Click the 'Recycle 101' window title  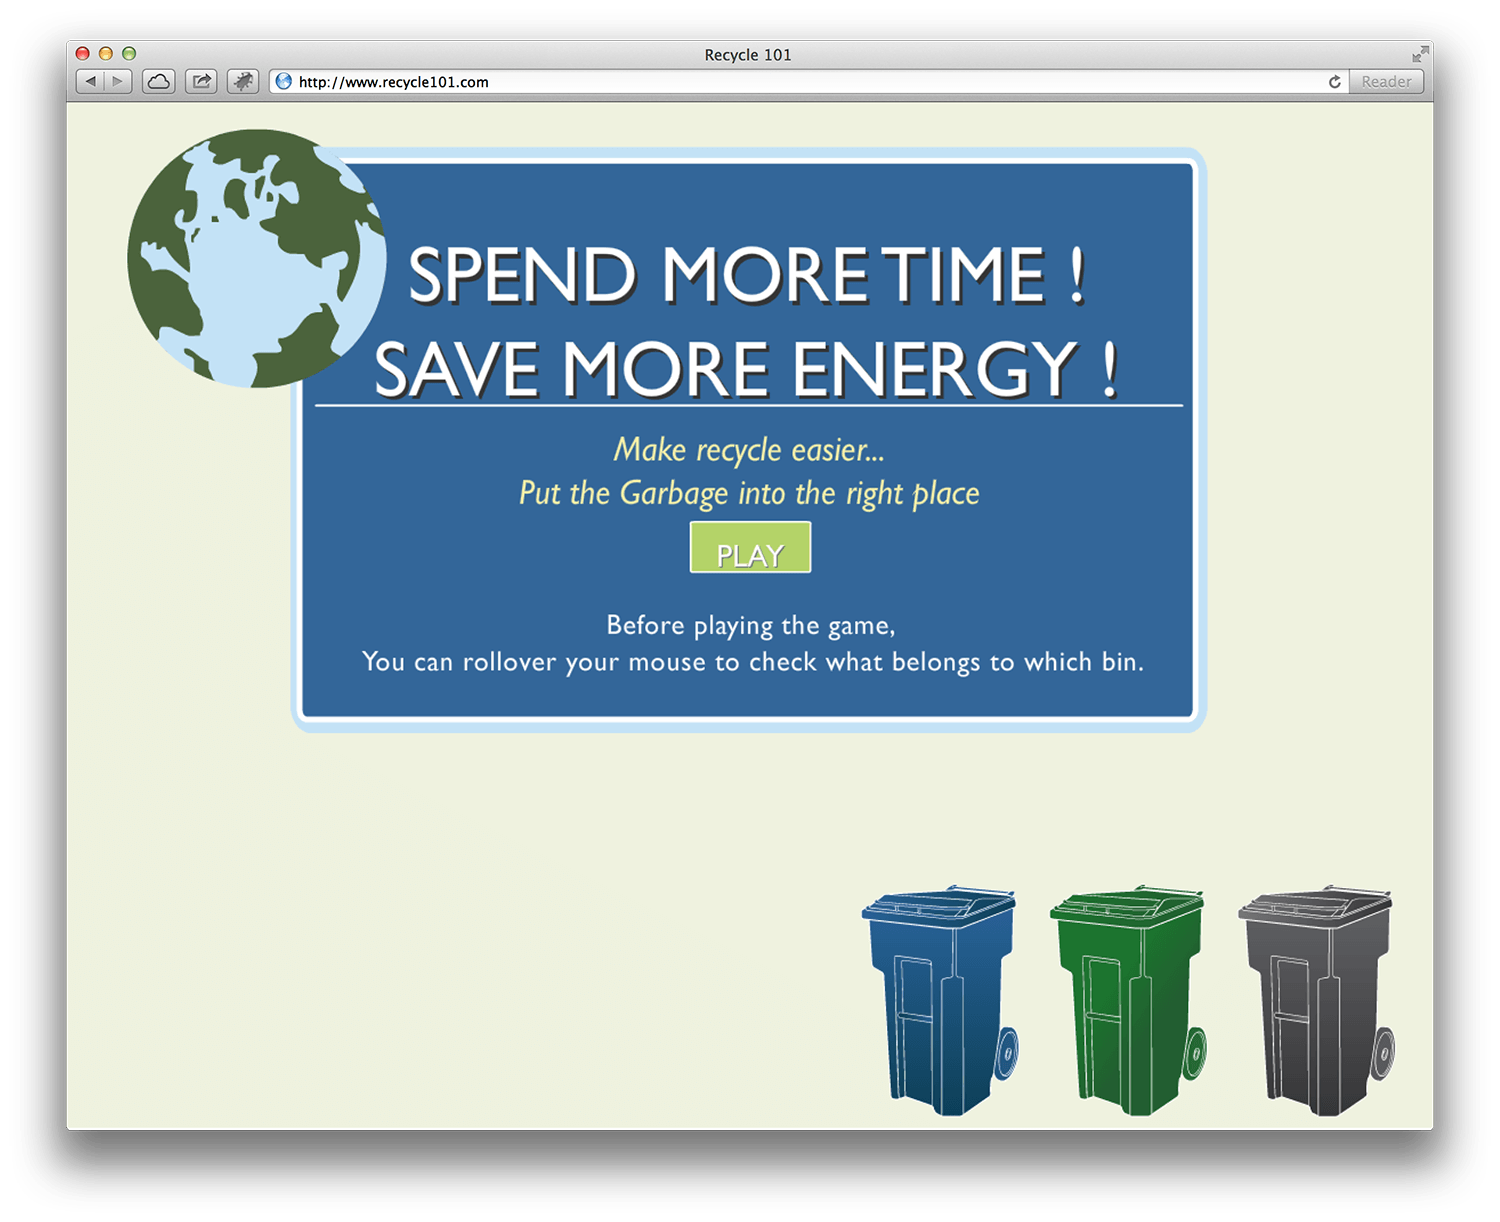(x=748, y=55)
